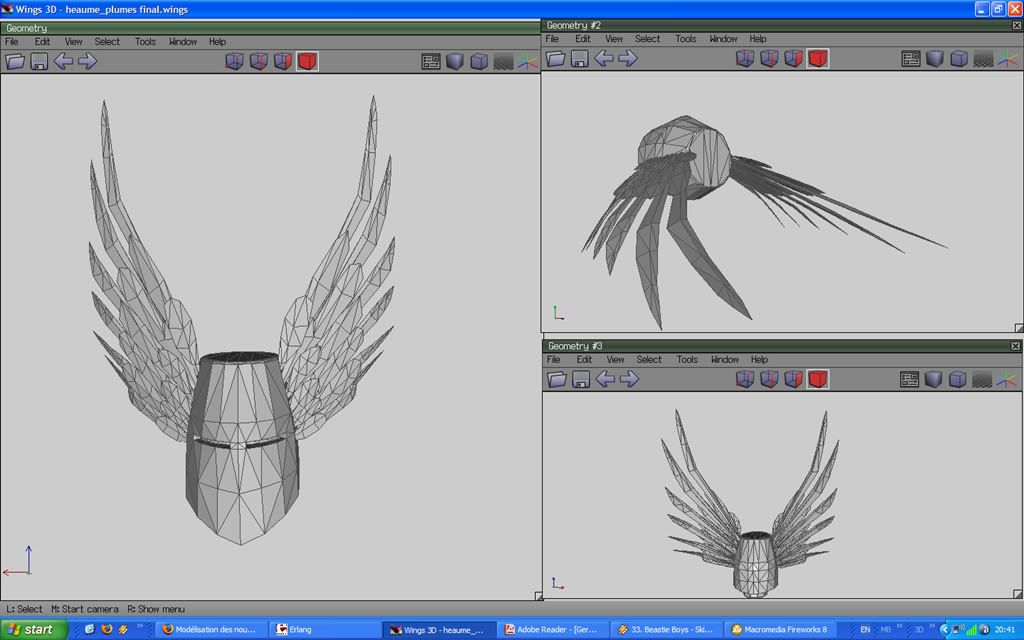Screen dimensions: 1024x640
Task: Open the File menu in main Geometry window
Action: point(12,42)
